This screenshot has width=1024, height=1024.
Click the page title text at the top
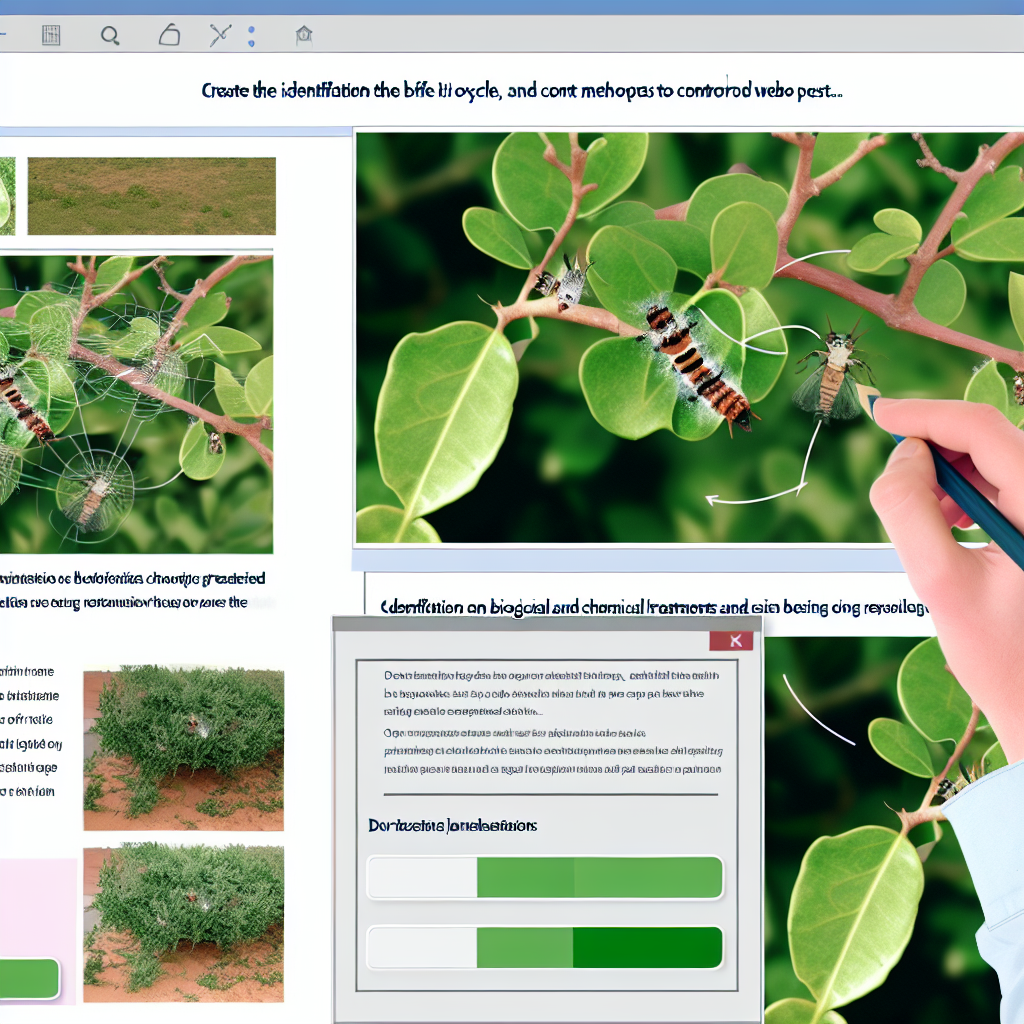(x=521, y=90)
